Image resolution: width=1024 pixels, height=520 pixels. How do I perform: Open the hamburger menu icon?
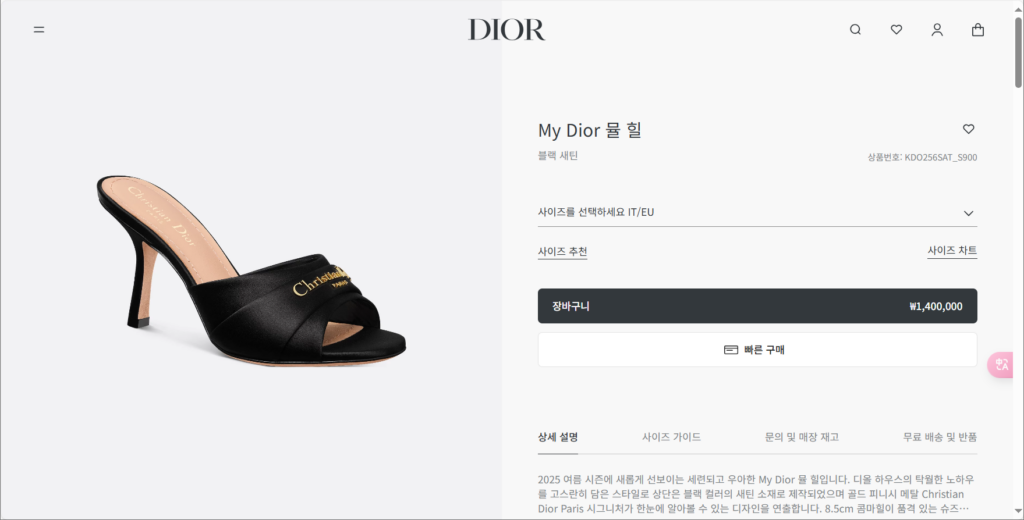pyautogui.click(x=39, y=29)
